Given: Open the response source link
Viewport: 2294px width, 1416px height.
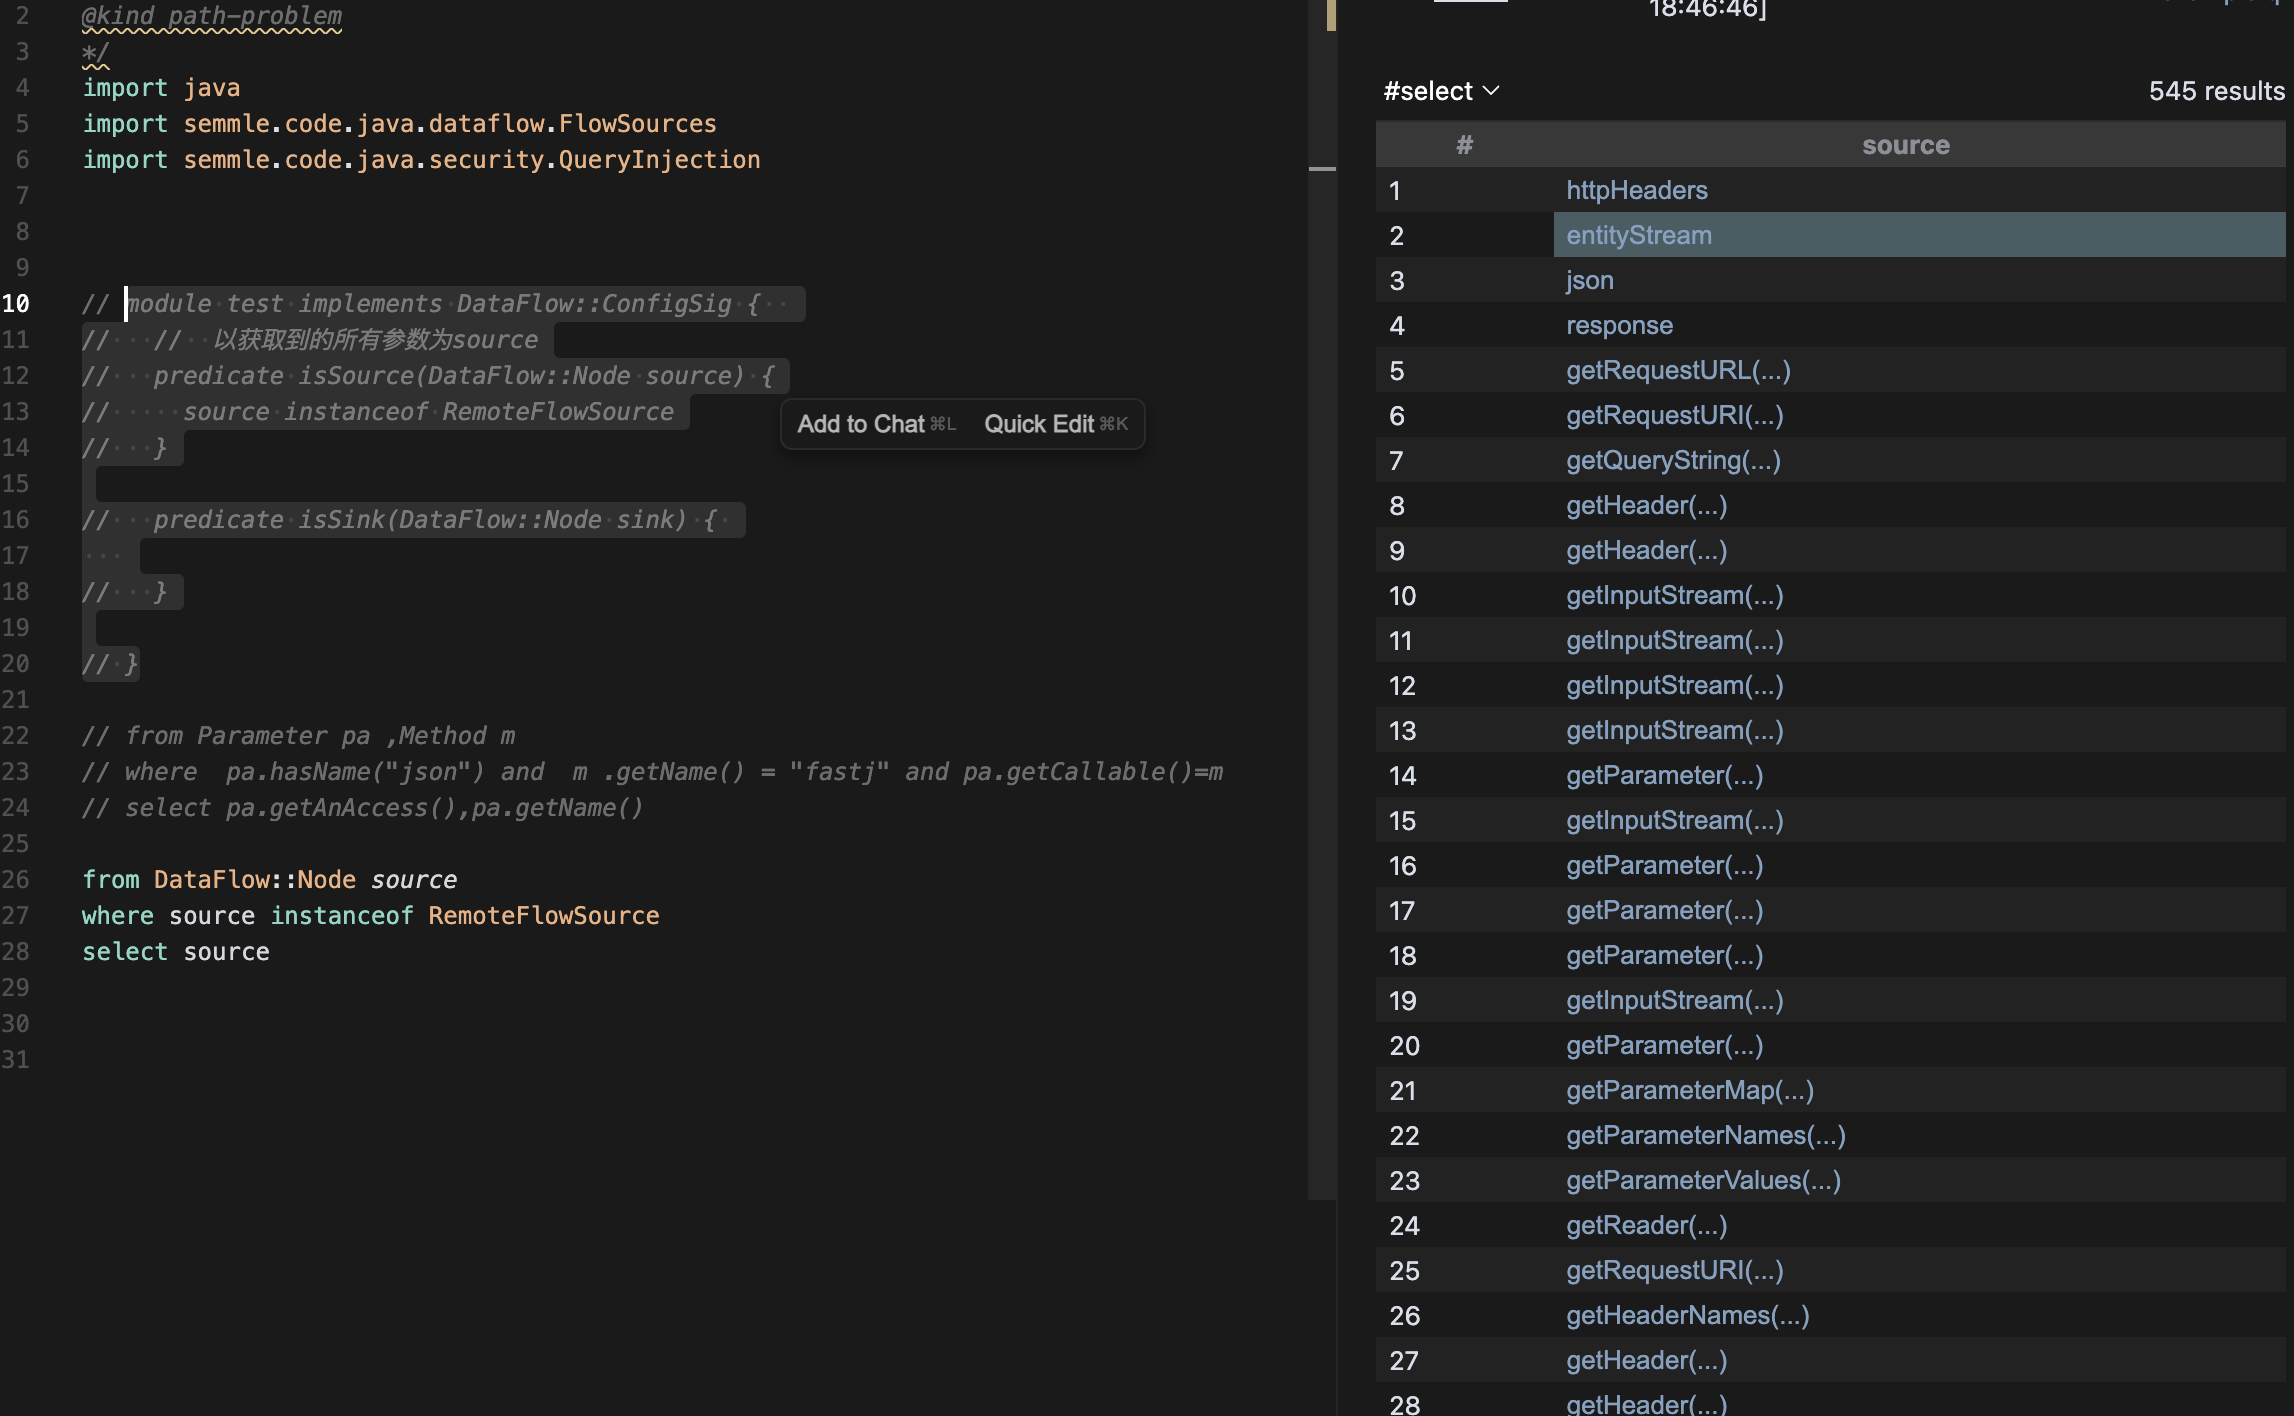Looking at the screenshot, I should click(1619, 325).
